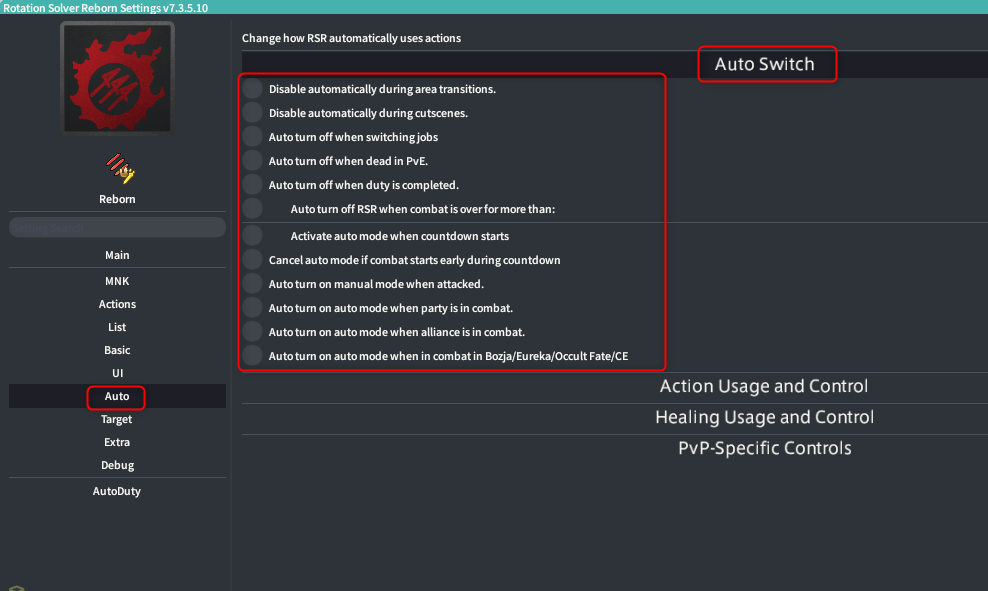Enable auto mode in Bozja/Eureka/Occult Fate/CE

pos(252,356)
